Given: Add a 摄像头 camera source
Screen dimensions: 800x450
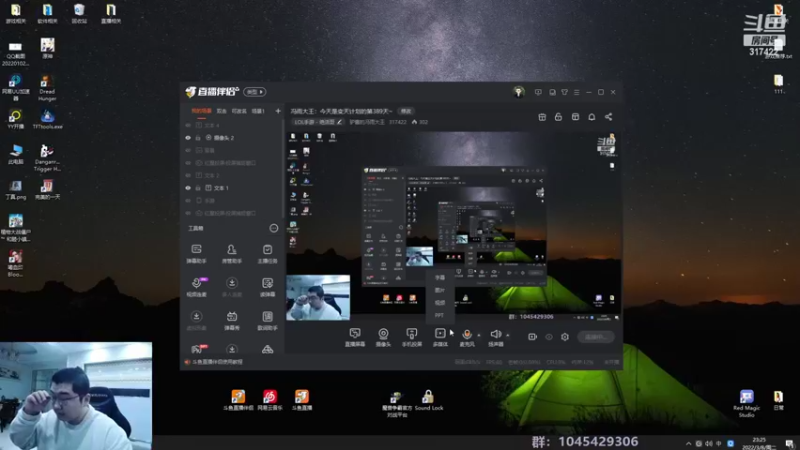Looking at the screenshot, I should pyautogui.click(x=383, y=337).
